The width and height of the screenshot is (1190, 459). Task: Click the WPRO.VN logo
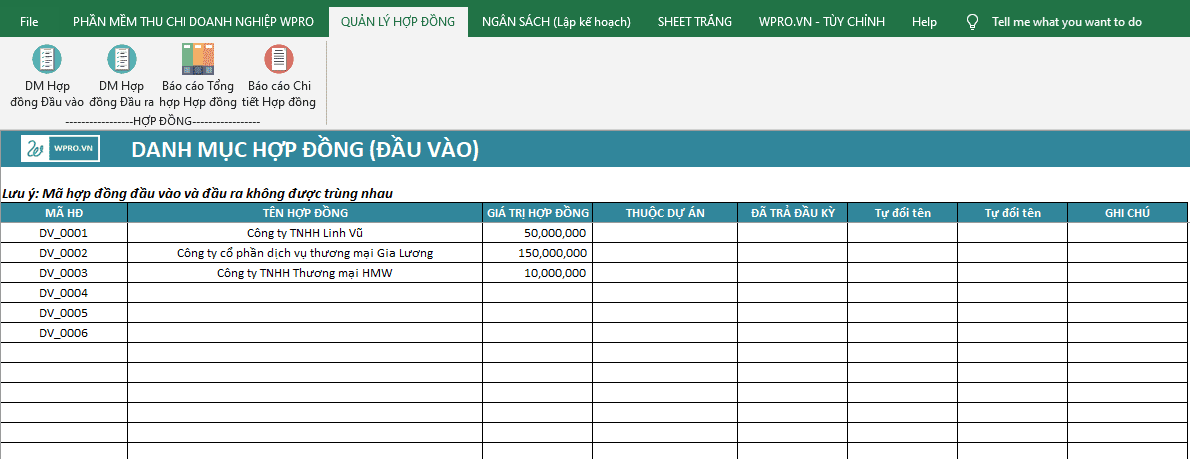coord(60,150)
